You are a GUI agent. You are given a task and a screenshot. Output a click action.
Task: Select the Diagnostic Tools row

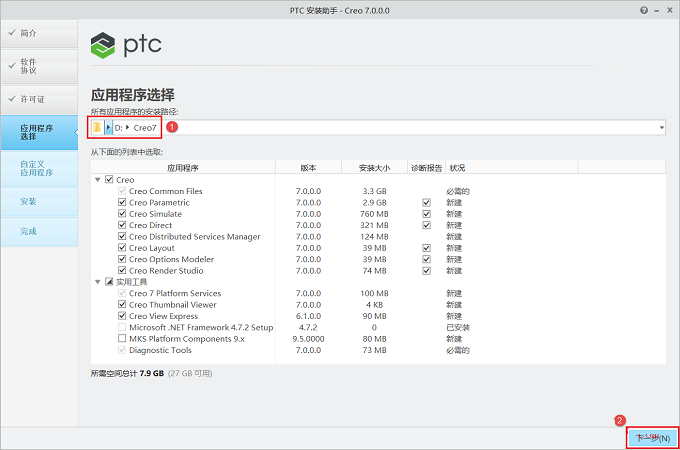point(378,350)
